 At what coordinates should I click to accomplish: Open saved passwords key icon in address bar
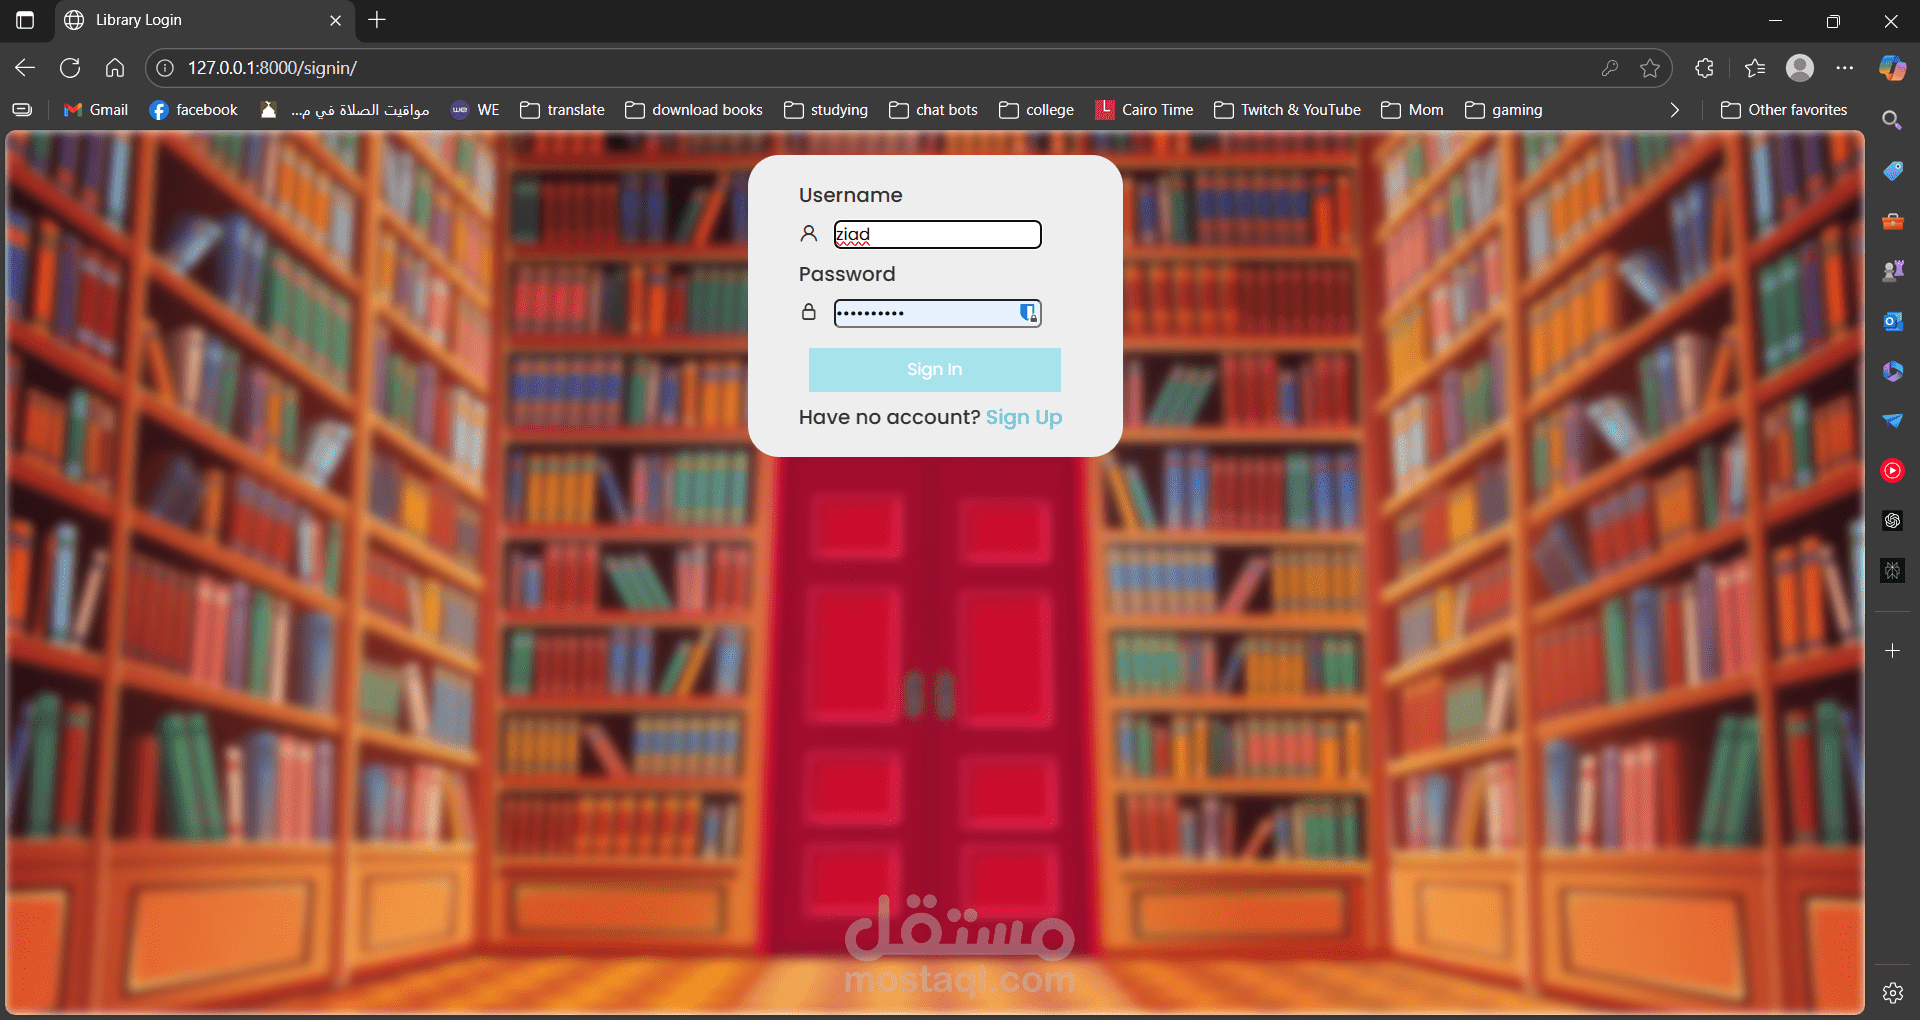(1610, 68)
